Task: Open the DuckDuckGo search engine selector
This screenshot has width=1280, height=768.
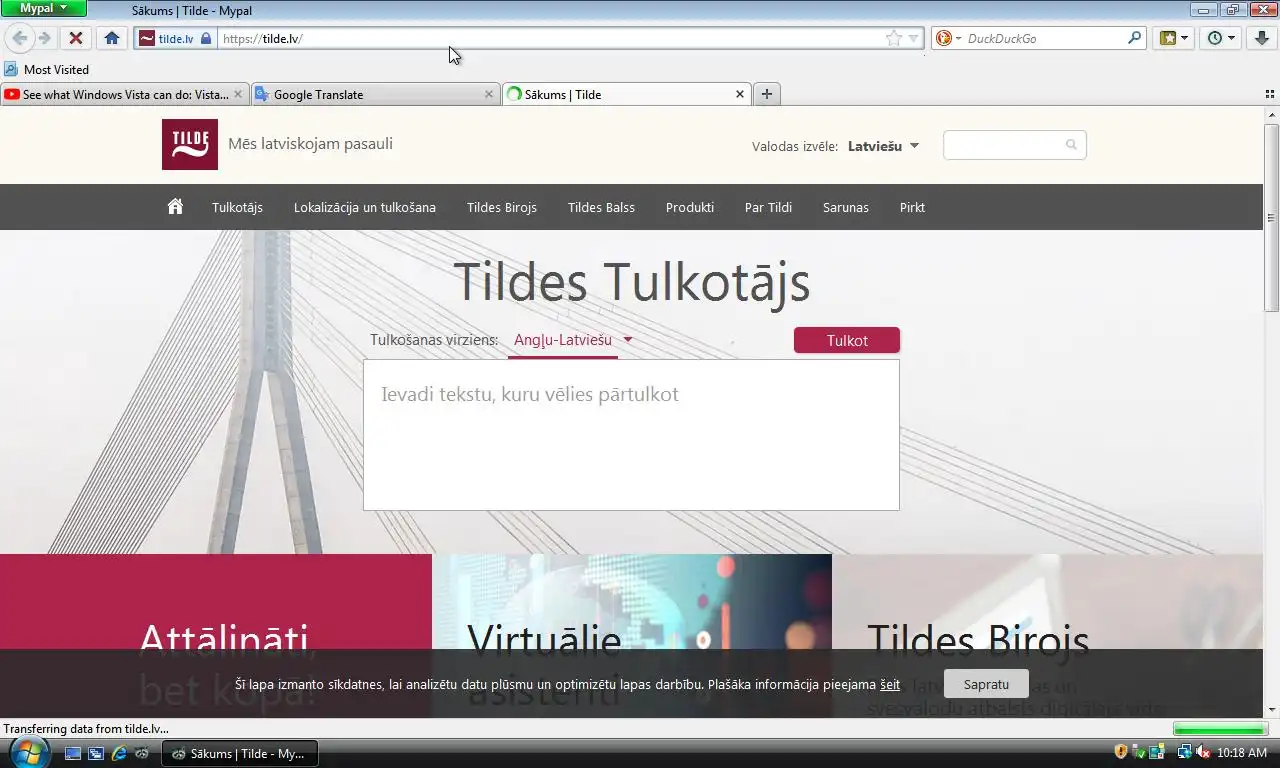Action: pos(948,38)
